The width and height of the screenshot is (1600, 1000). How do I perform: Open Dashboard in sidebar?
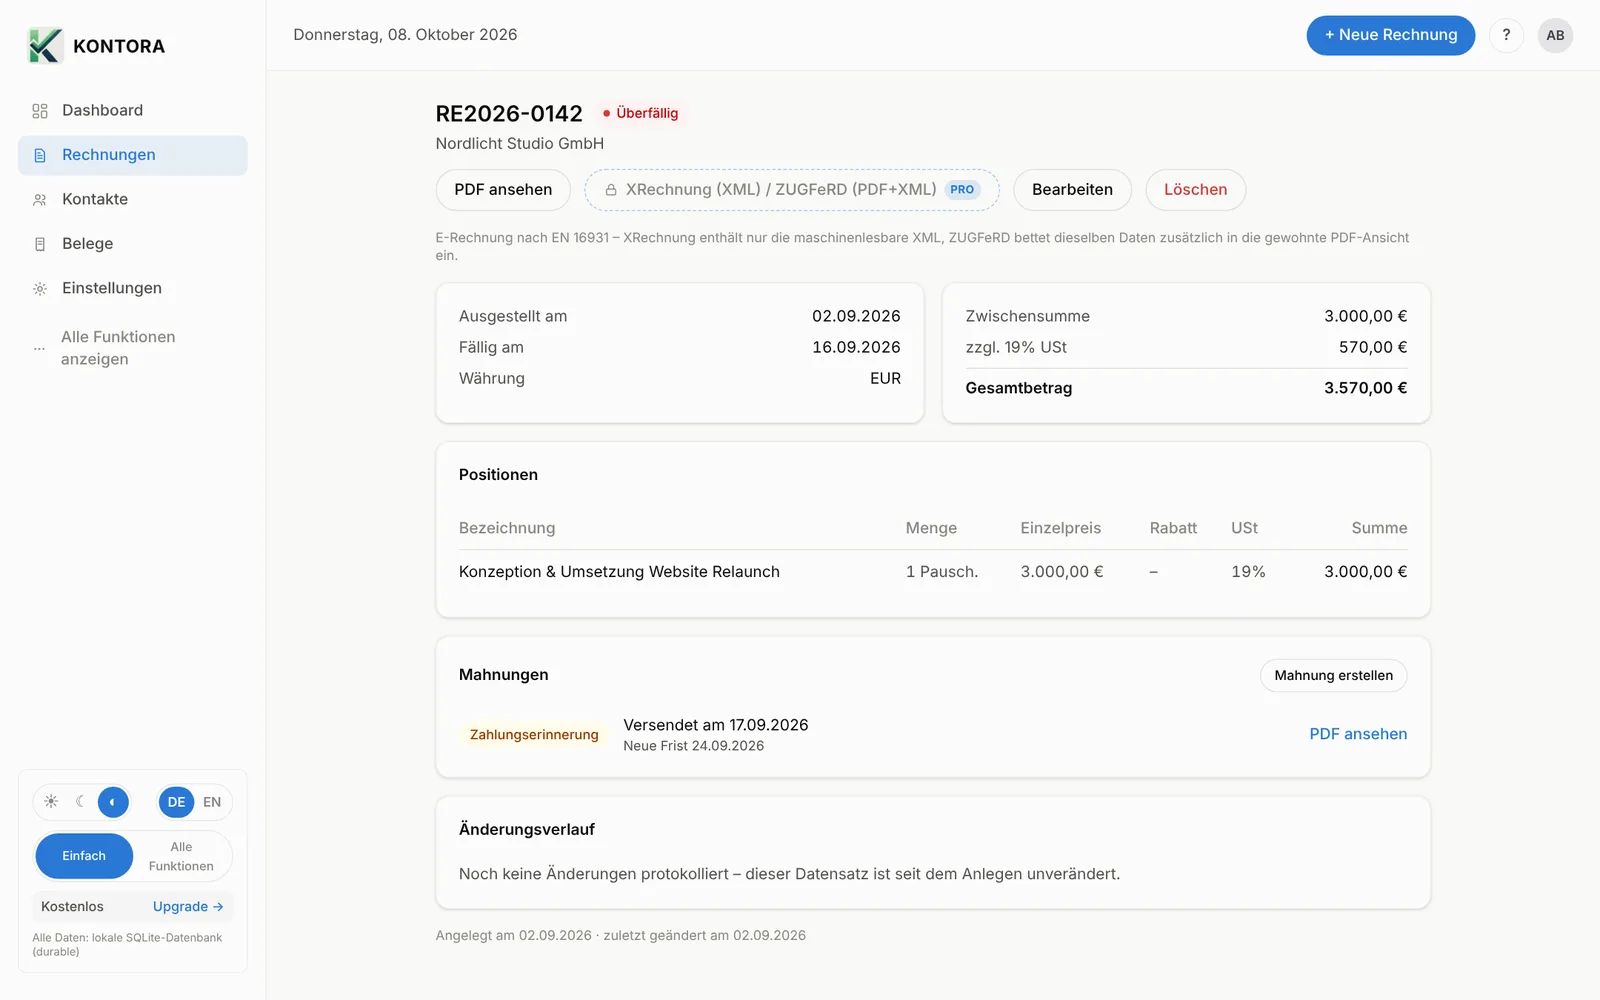(x=133, y=111)
